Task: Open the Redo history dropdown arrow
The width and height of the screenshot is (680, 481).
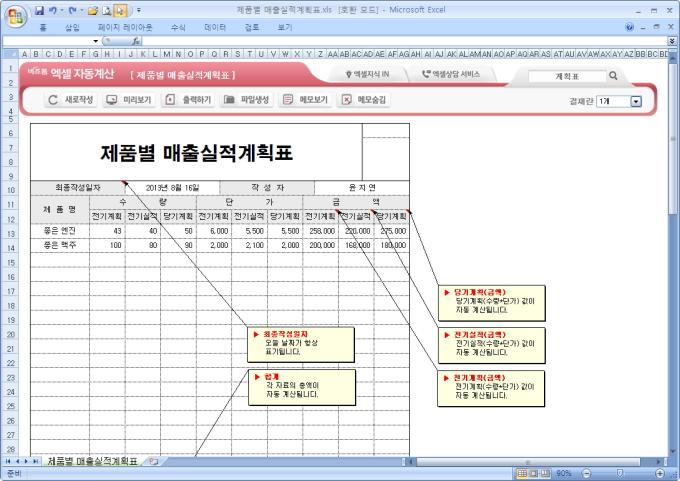Action: (82, 10)
